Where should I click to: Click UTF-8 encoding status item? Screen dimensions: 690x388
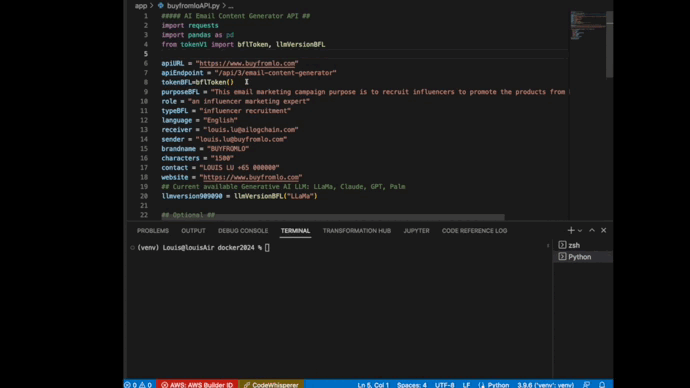tap(444, 384)
